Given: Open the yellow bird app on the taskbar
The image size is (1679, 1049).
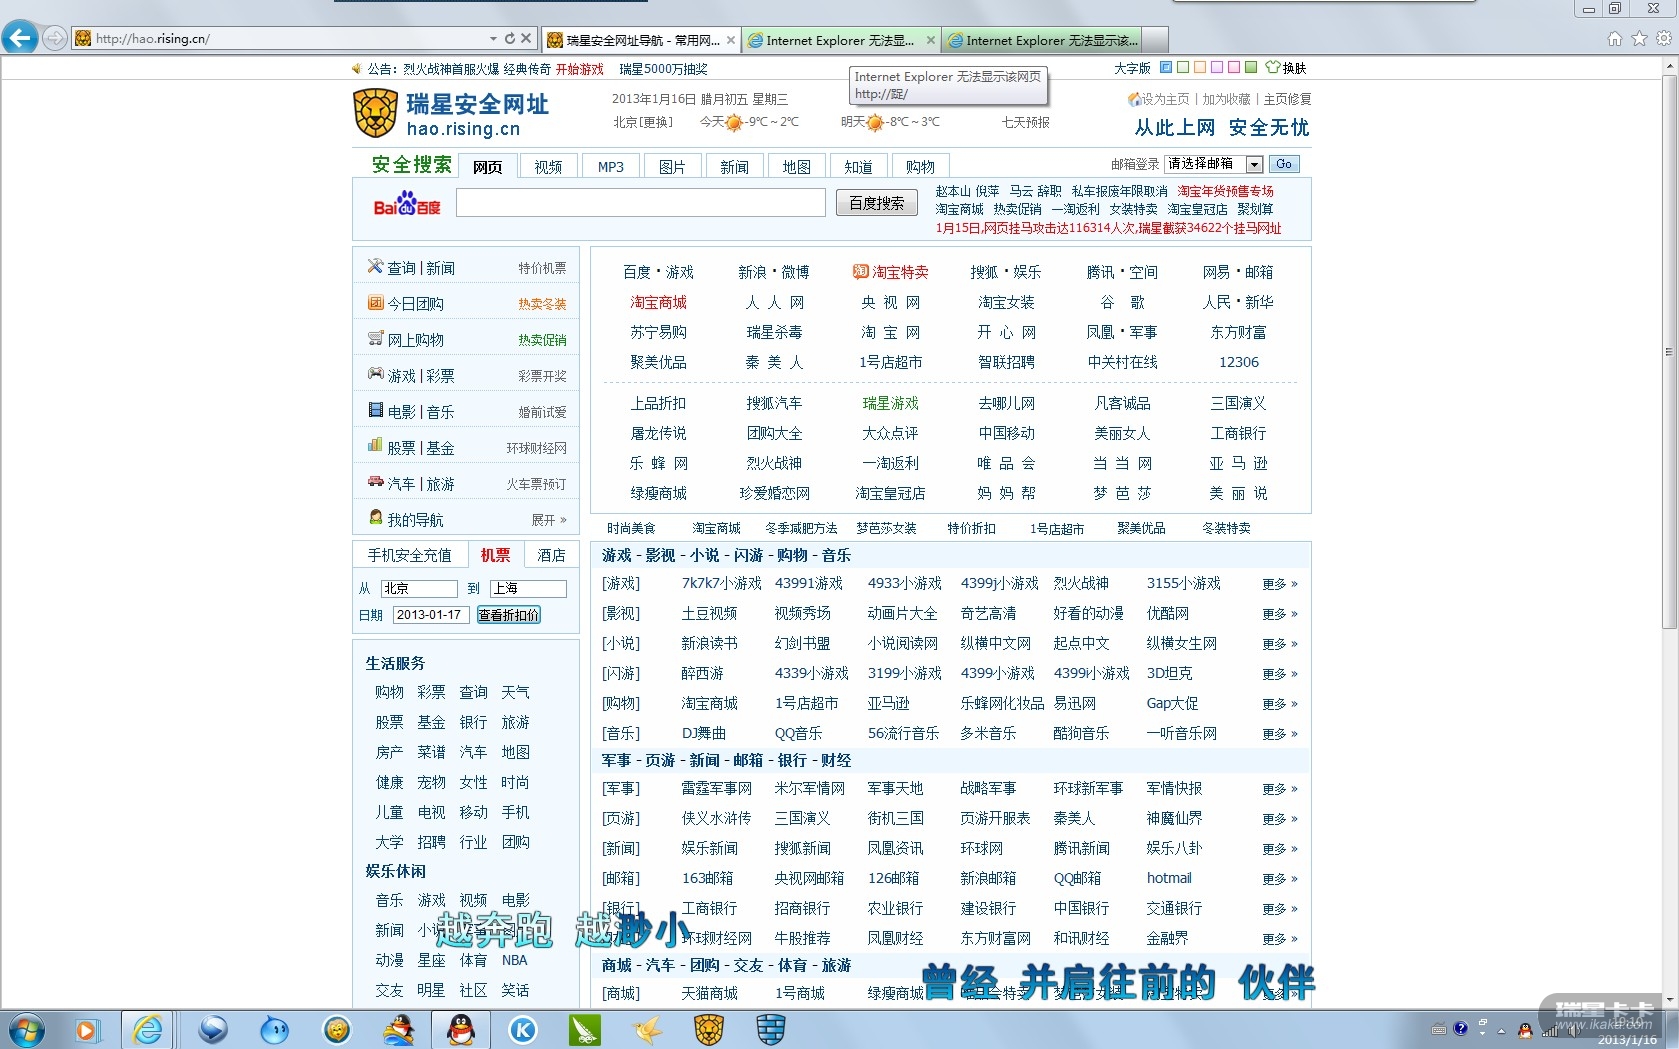Looking at the screenshot, I should [x=647, y=1029].
